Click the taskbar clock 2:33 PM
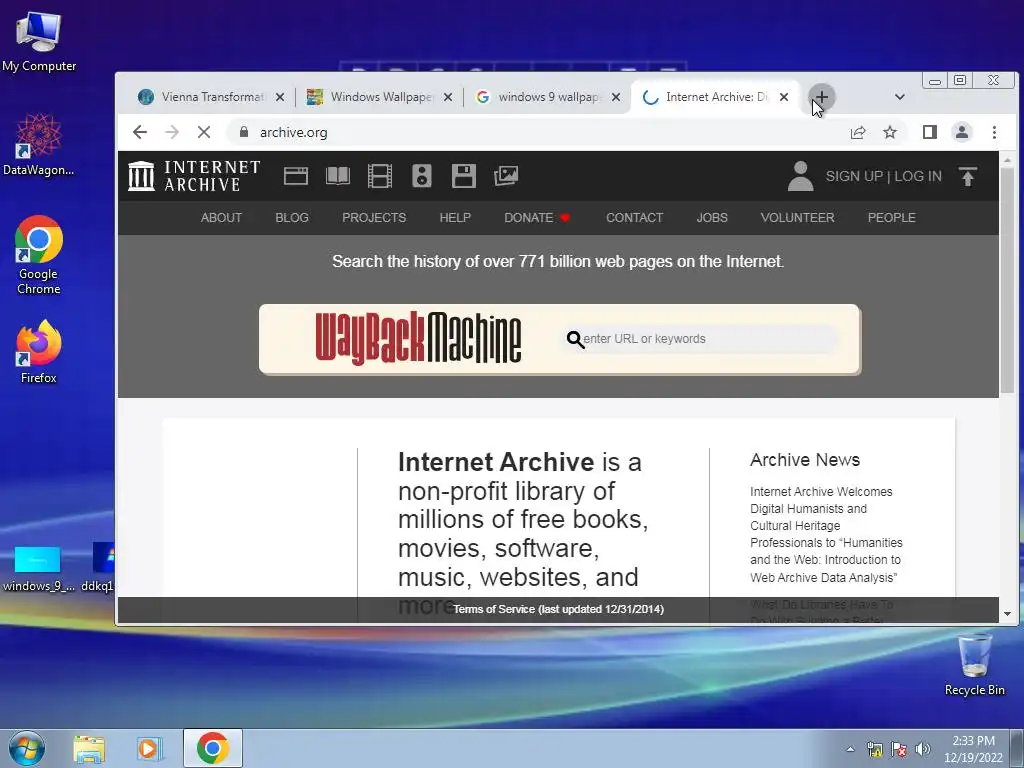Viewport: 1024px width, 768px height. pos(973,749)
